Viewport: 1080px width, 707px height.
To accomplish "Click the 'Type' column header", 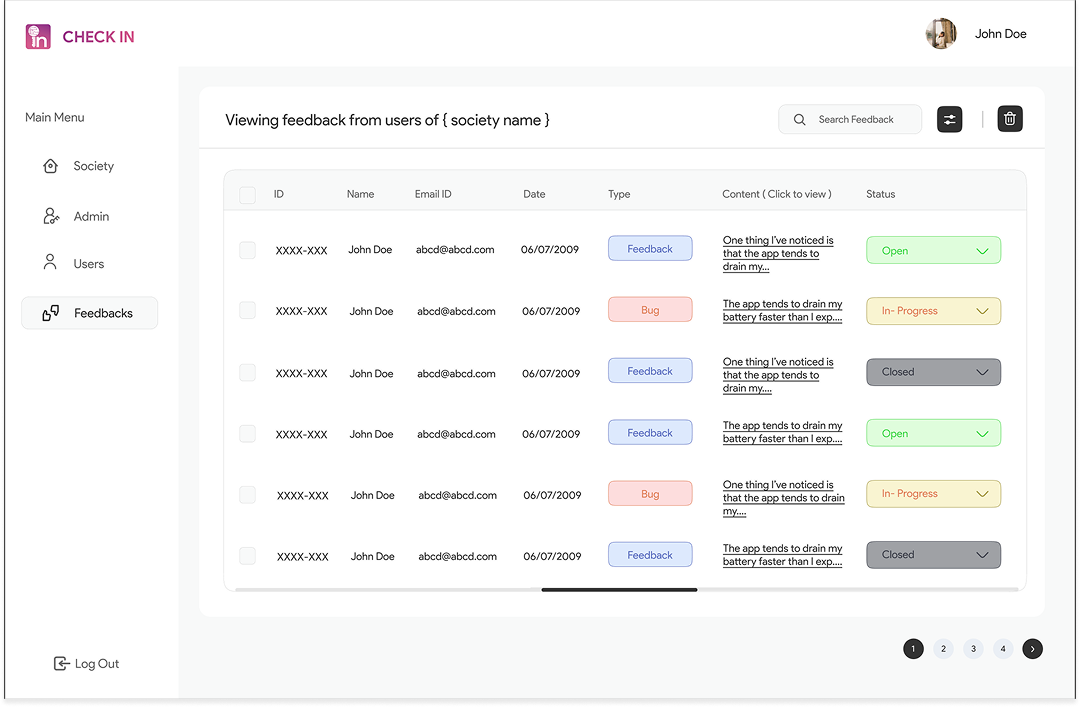I will point(619,194).
